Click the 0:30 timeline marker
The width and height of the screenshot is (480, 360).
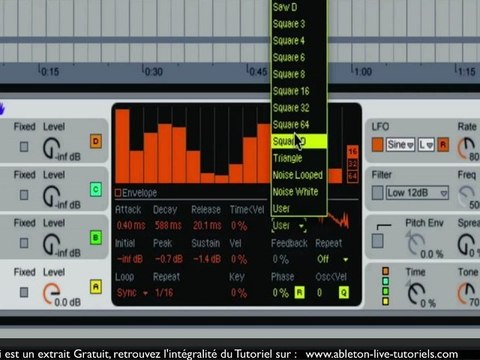[x=152, y=71]
